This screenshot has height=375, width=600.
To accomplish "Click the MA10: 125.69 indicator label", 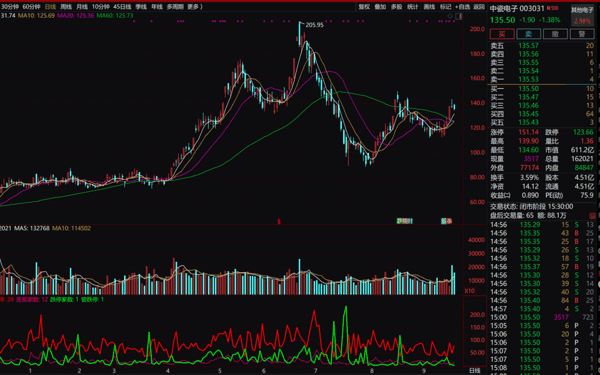I will [x=37, y=16].
